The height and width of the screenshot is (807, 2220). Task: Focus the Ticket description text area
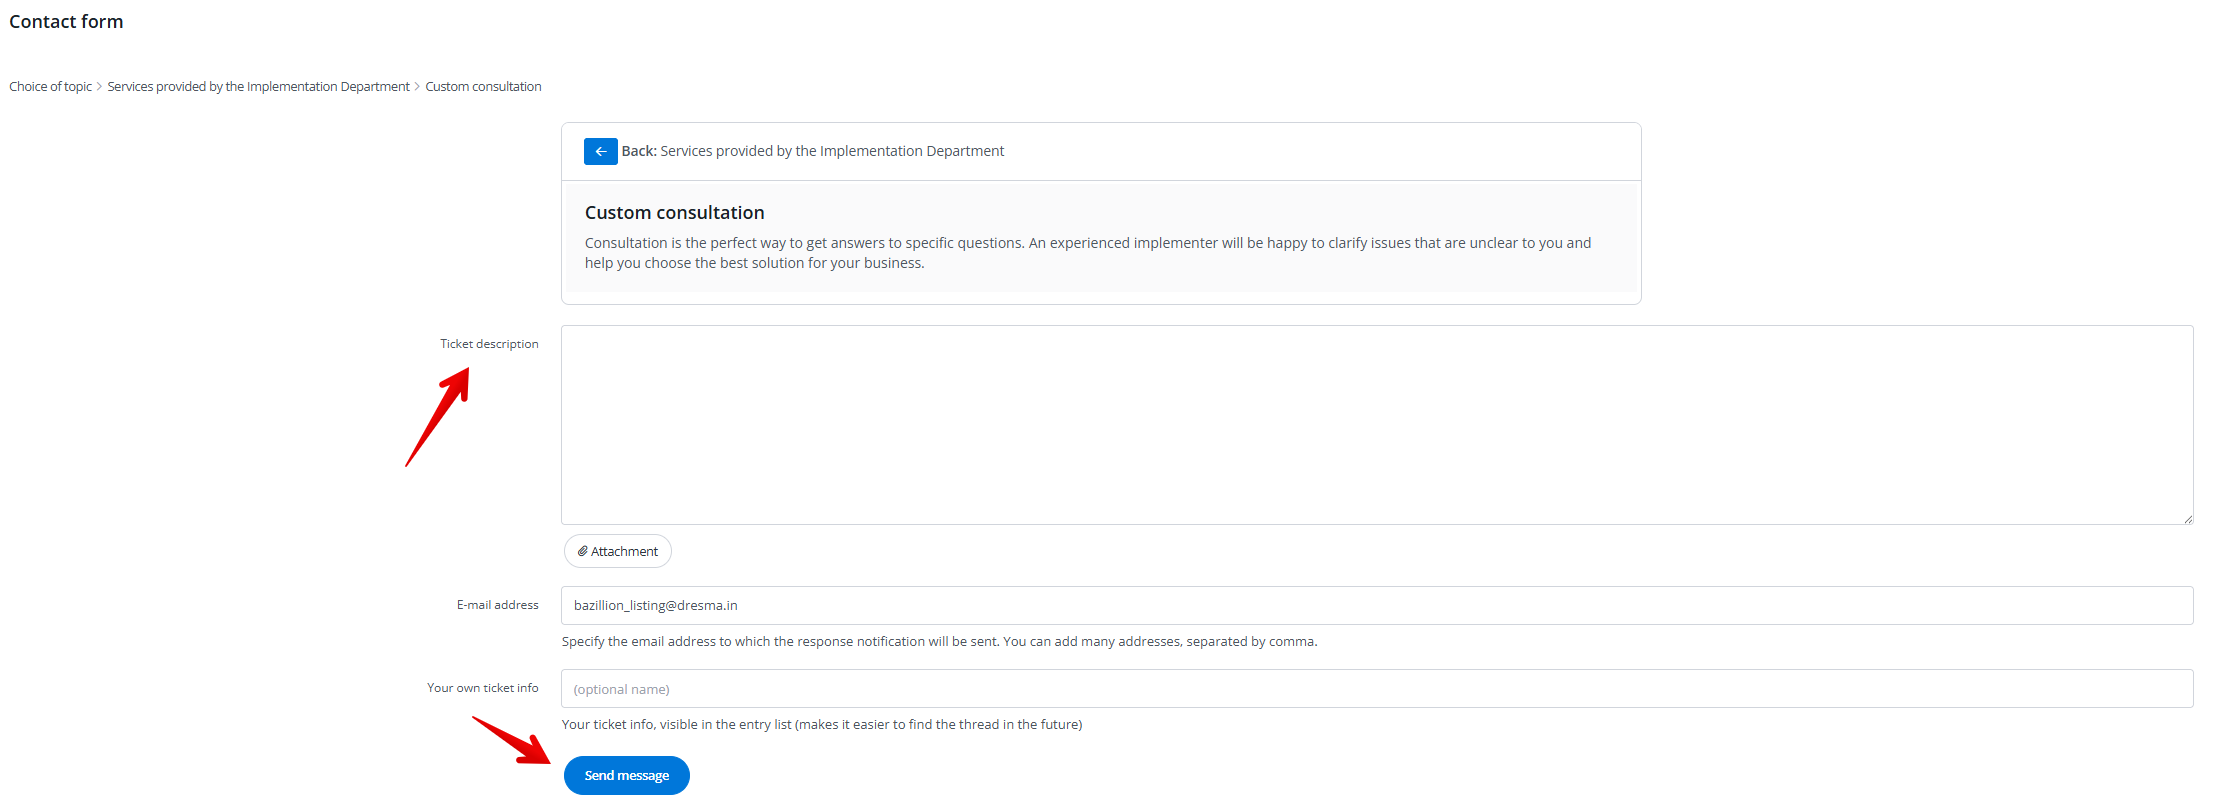(x=1376, y=425)
